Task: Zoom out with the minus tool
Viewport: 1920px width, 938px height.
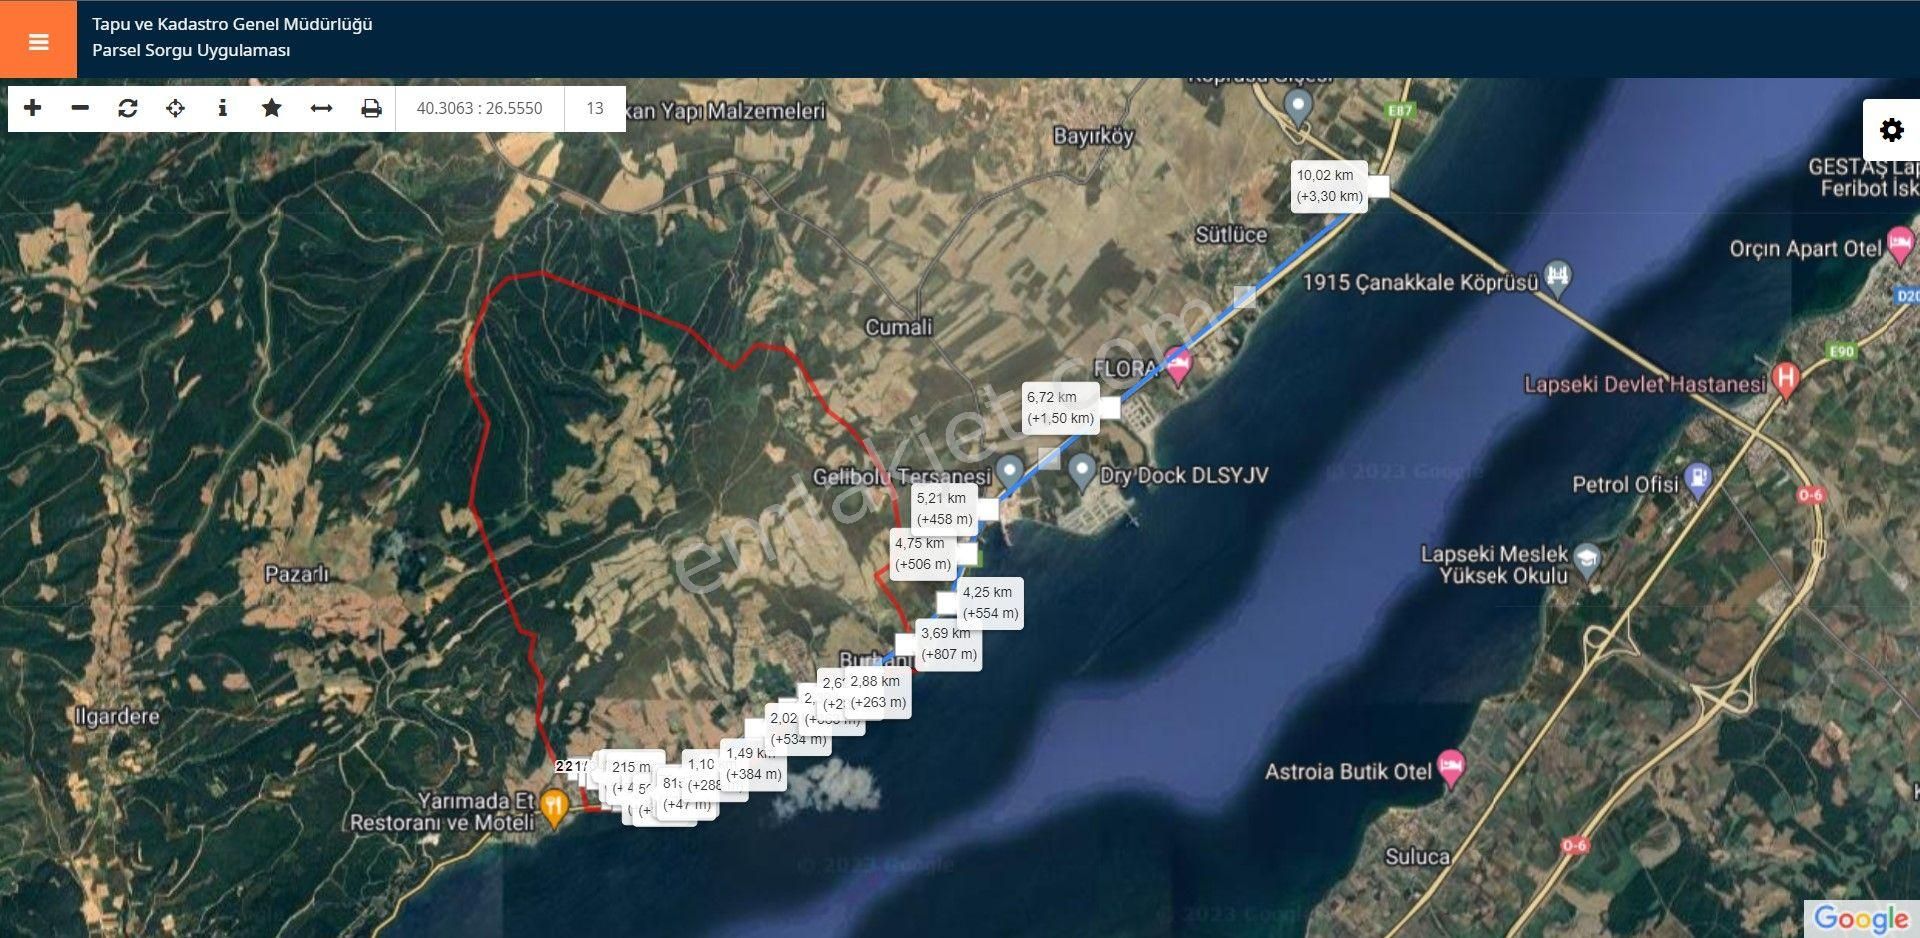Action: [x=80, y=108]
